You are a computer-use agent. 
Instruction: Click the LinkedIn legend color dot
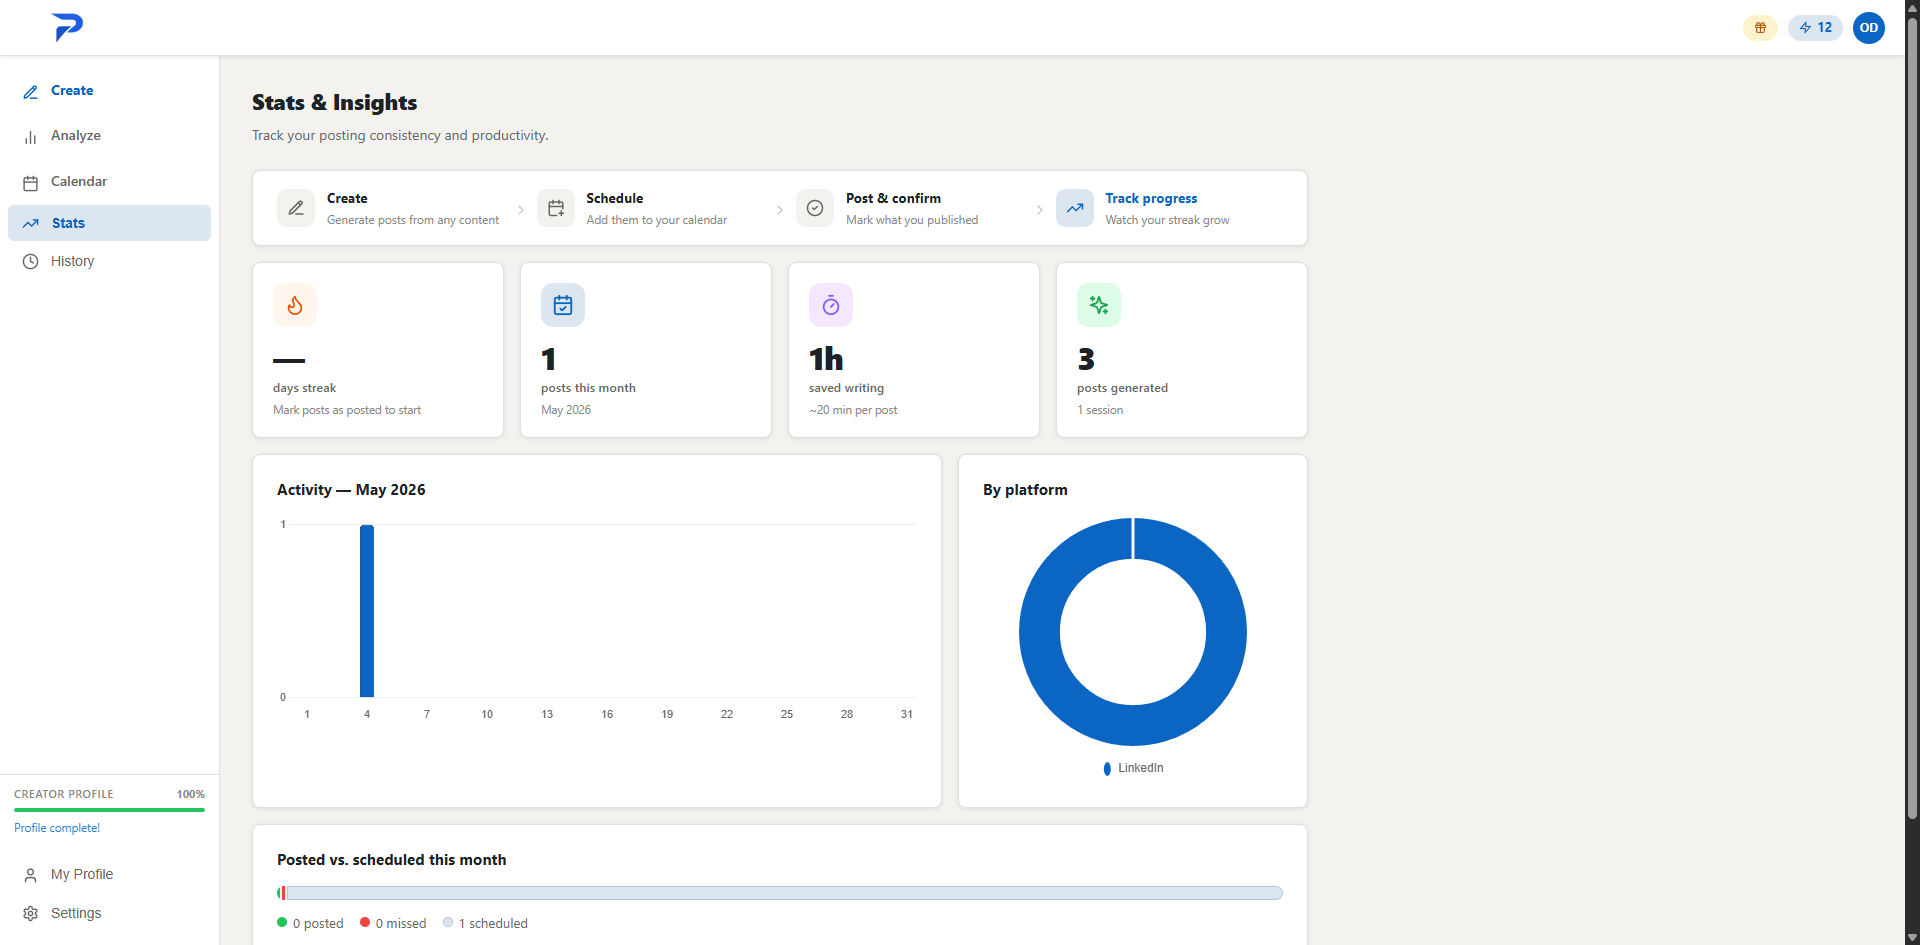(1107, 768)
